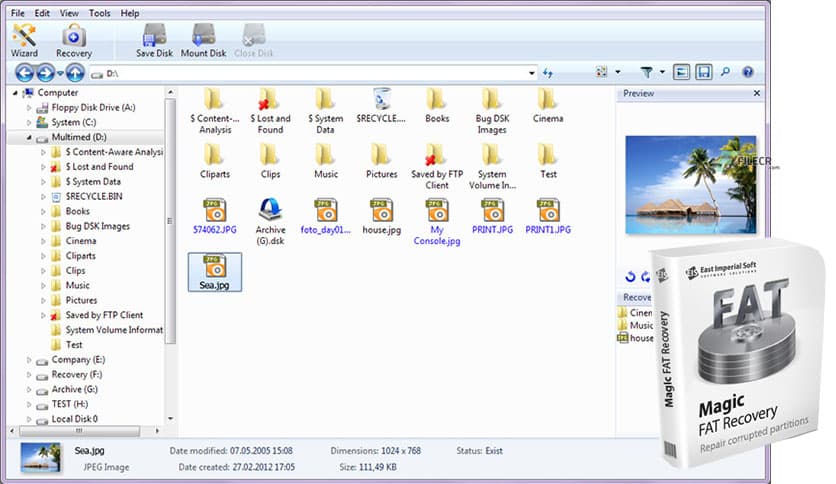Open the View menu
The width and height of the screenshot is (836, 484).
[x=69, y=14]
